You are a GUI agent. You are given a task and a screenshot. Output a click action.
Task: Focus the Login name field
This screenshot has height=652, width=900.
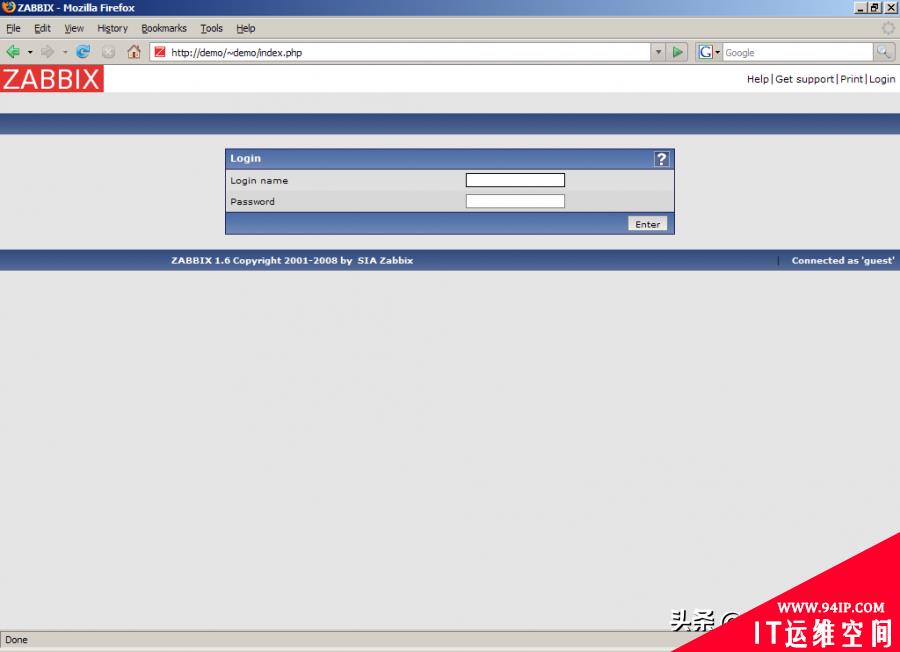[515, 180]
